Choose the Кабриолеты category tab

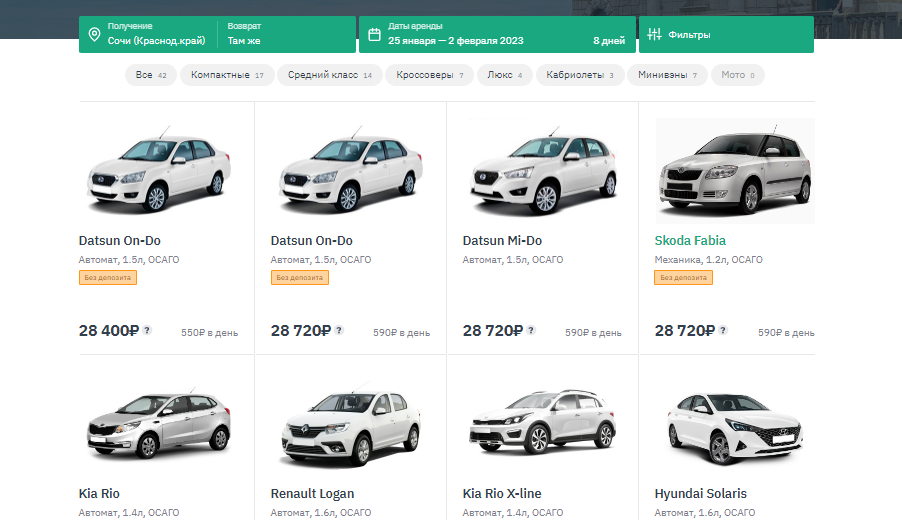(x=580, y=75)
